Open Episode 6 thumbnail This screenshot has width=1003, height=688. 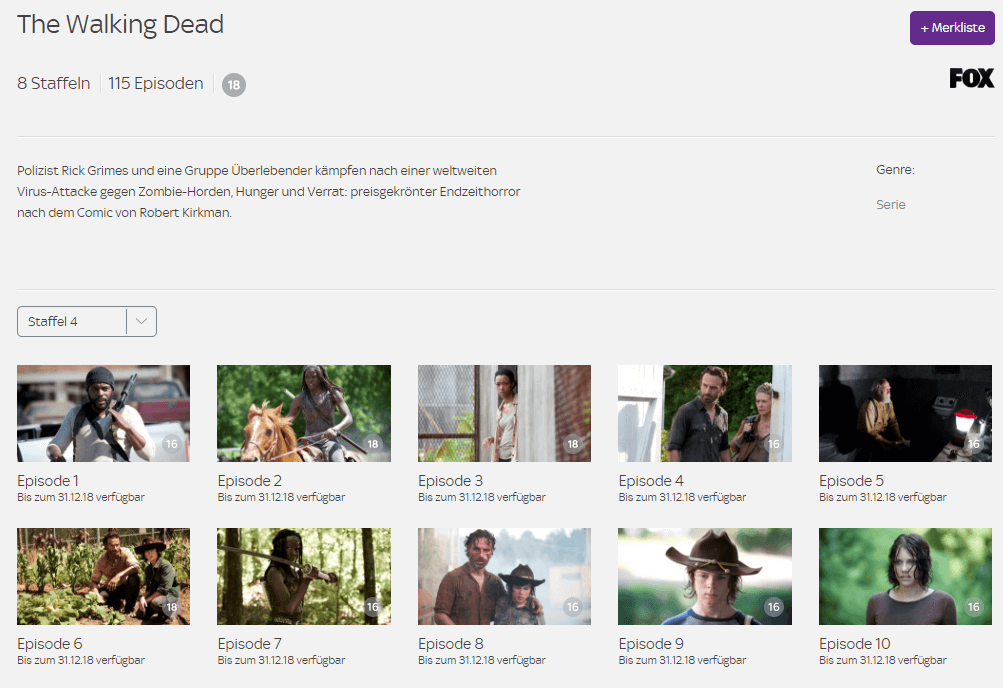point(103,576)
